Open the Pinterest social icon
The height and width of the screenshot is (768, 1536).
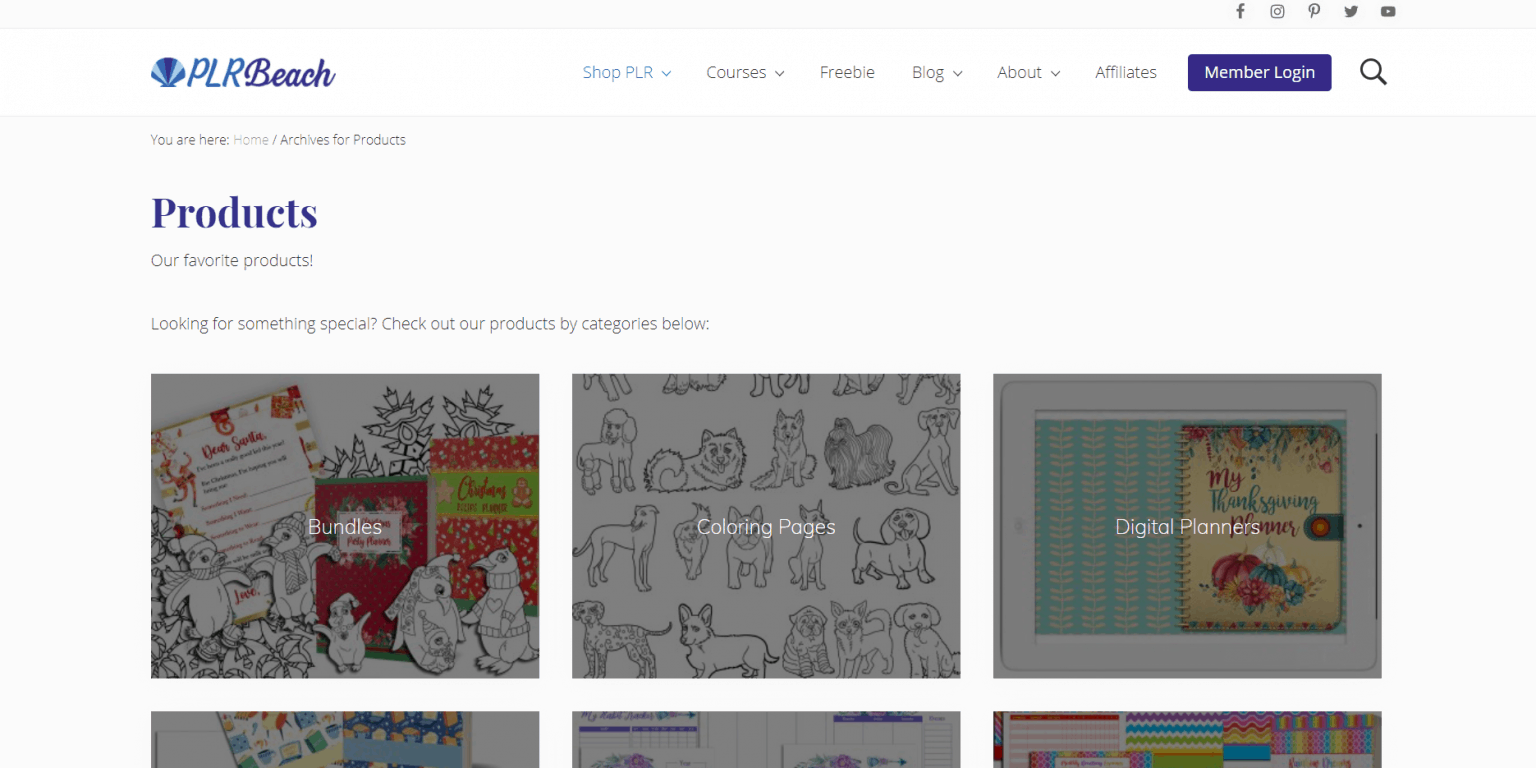tap(1314, 12)
